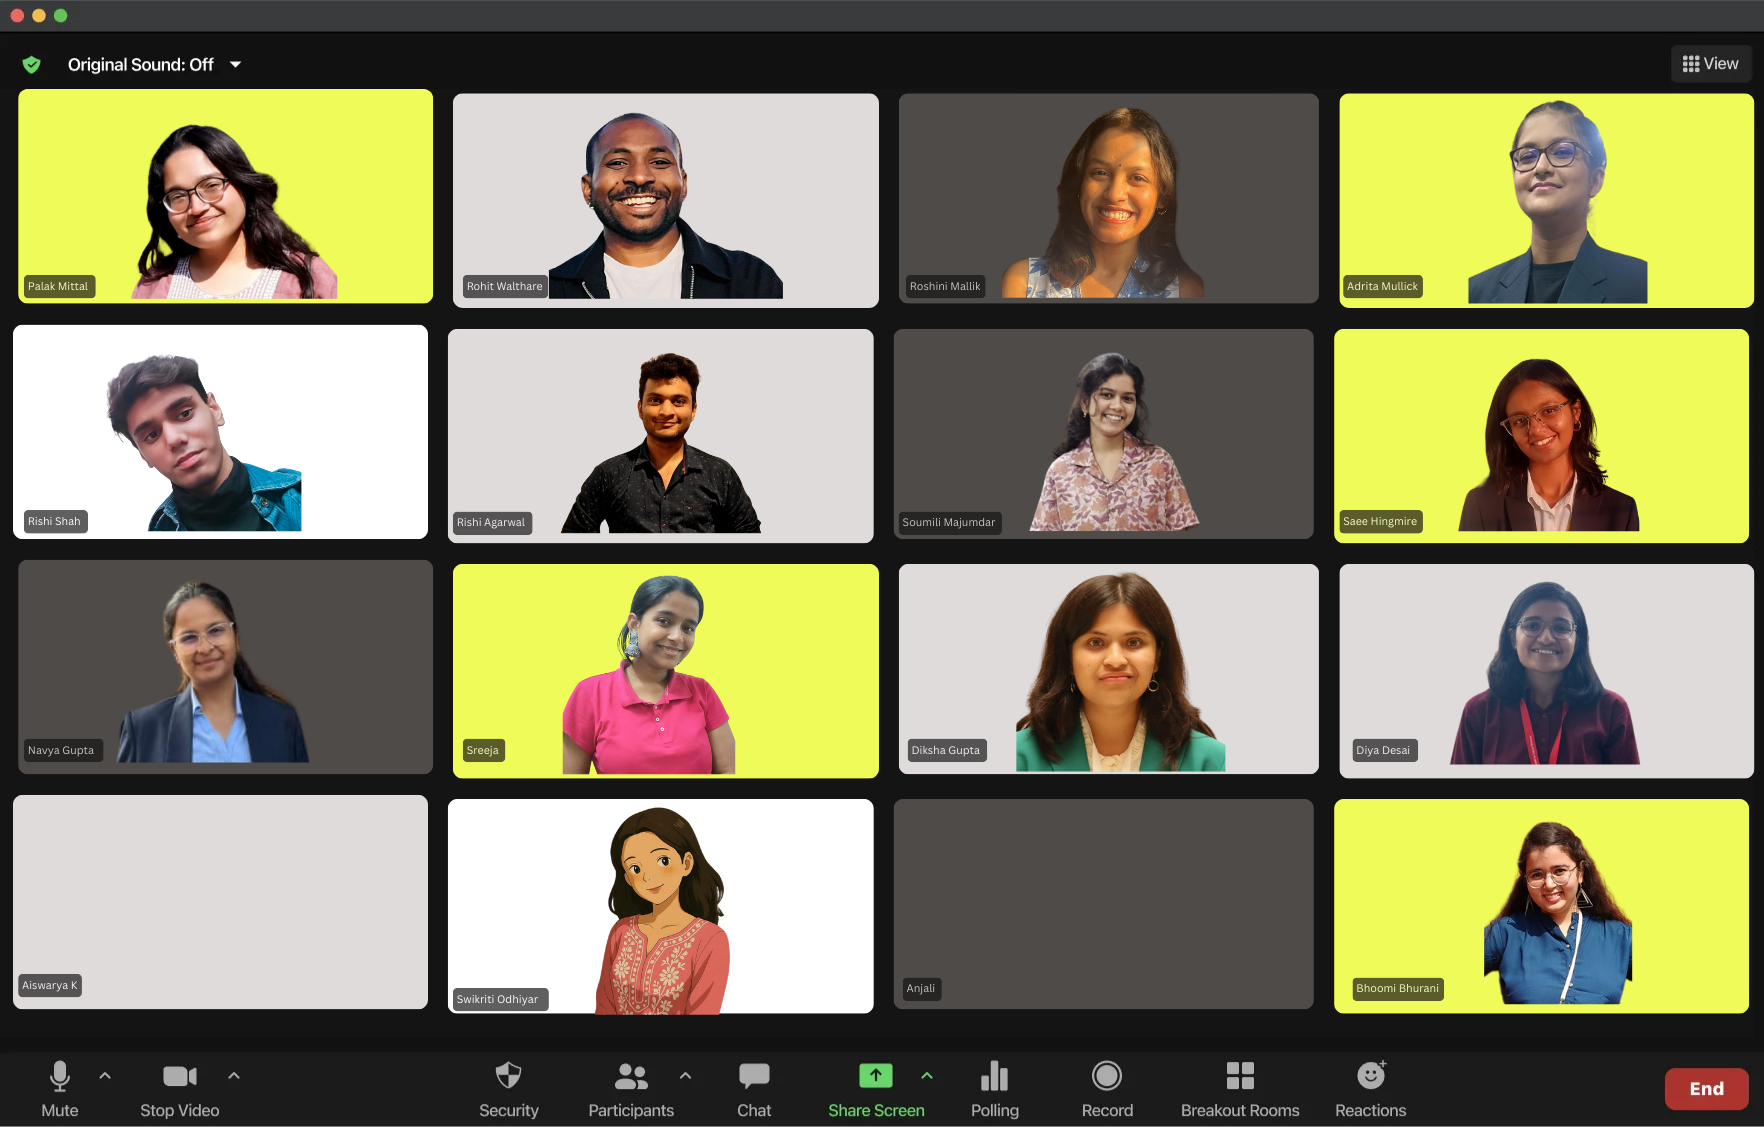Select Bhoomi Bhurani's video tile
The height and width of the screenshot is (1127, 1764).
pos(1541,906)
